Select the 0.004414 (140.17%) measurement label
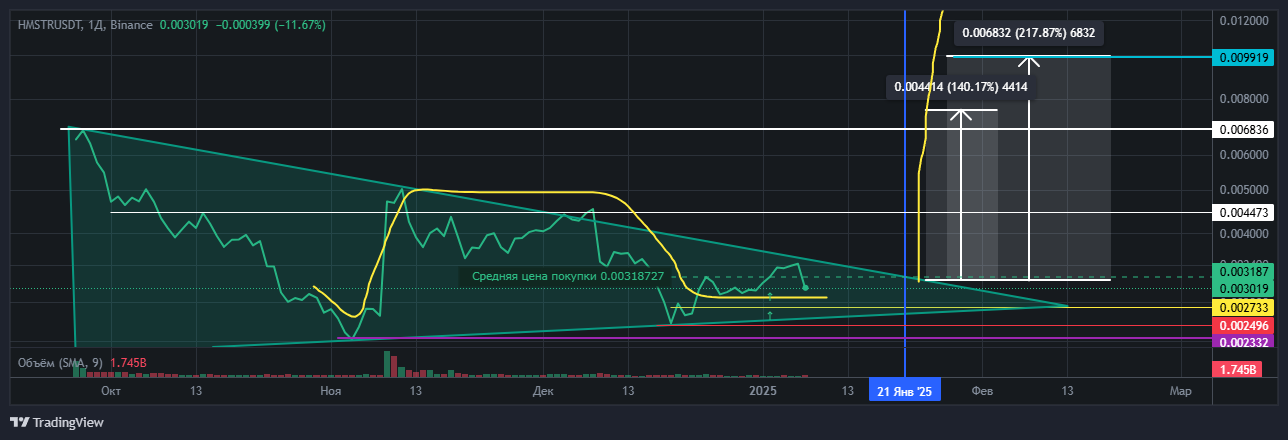1288x440 pixels. [x=961, y=87]
